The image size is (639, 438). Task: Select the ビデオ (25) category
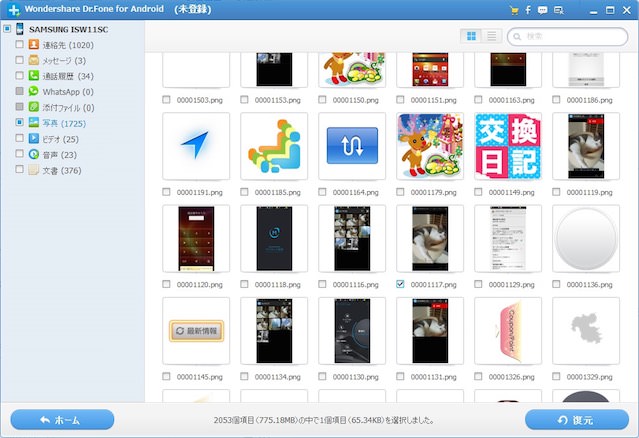[60, 139]
